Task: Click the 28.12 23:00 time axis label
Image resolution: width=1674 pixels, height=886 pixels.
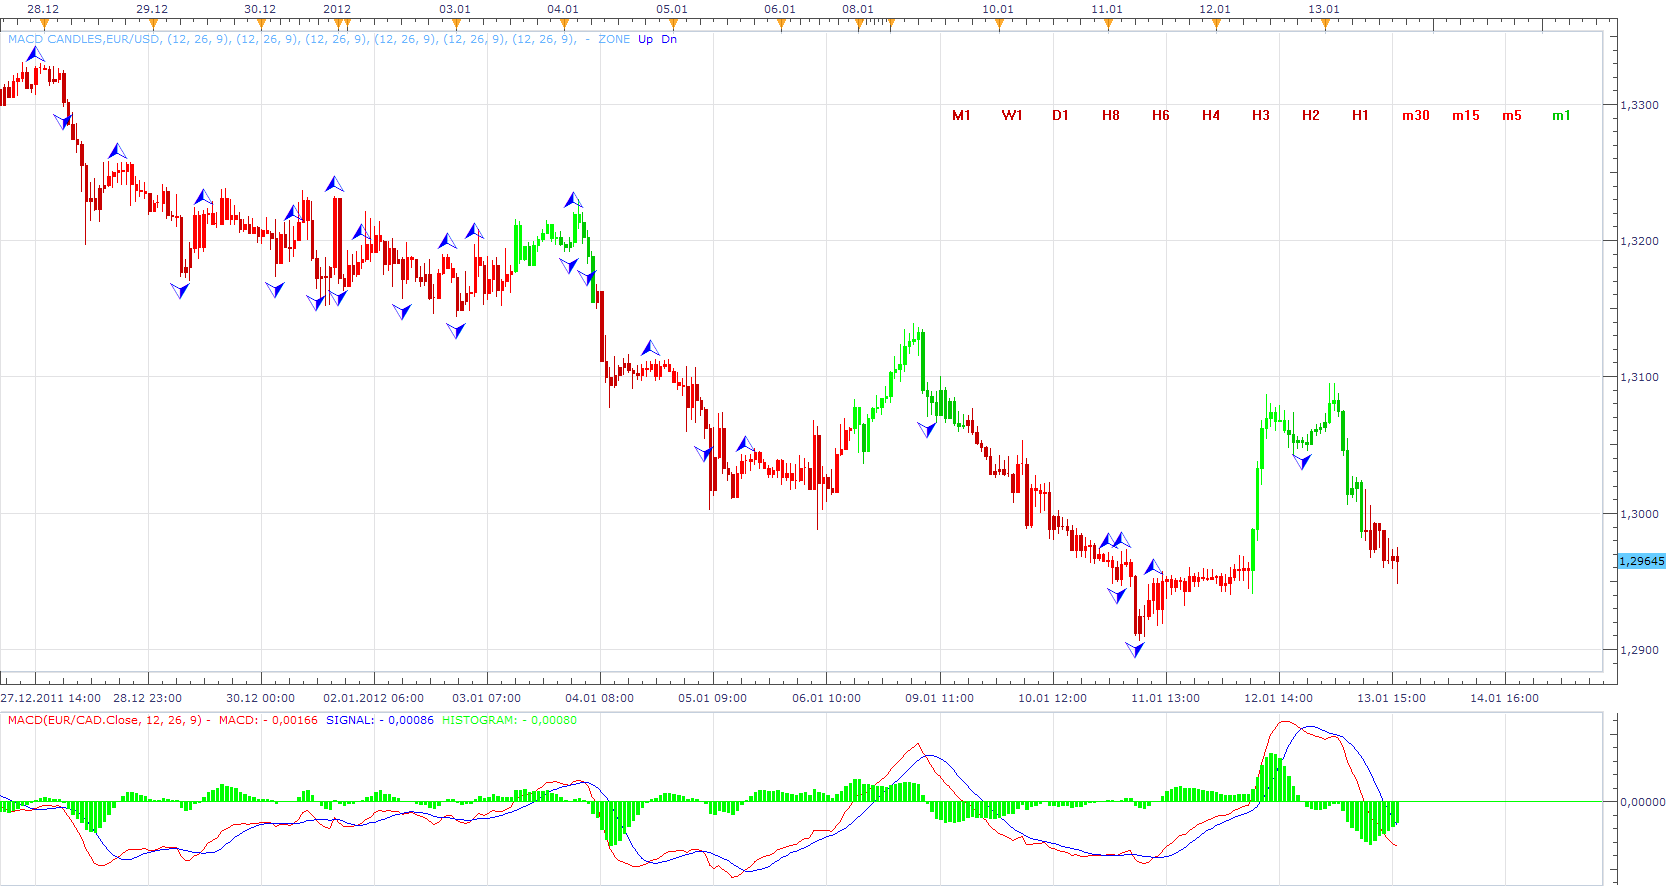Action: click(x=148, y=698)
